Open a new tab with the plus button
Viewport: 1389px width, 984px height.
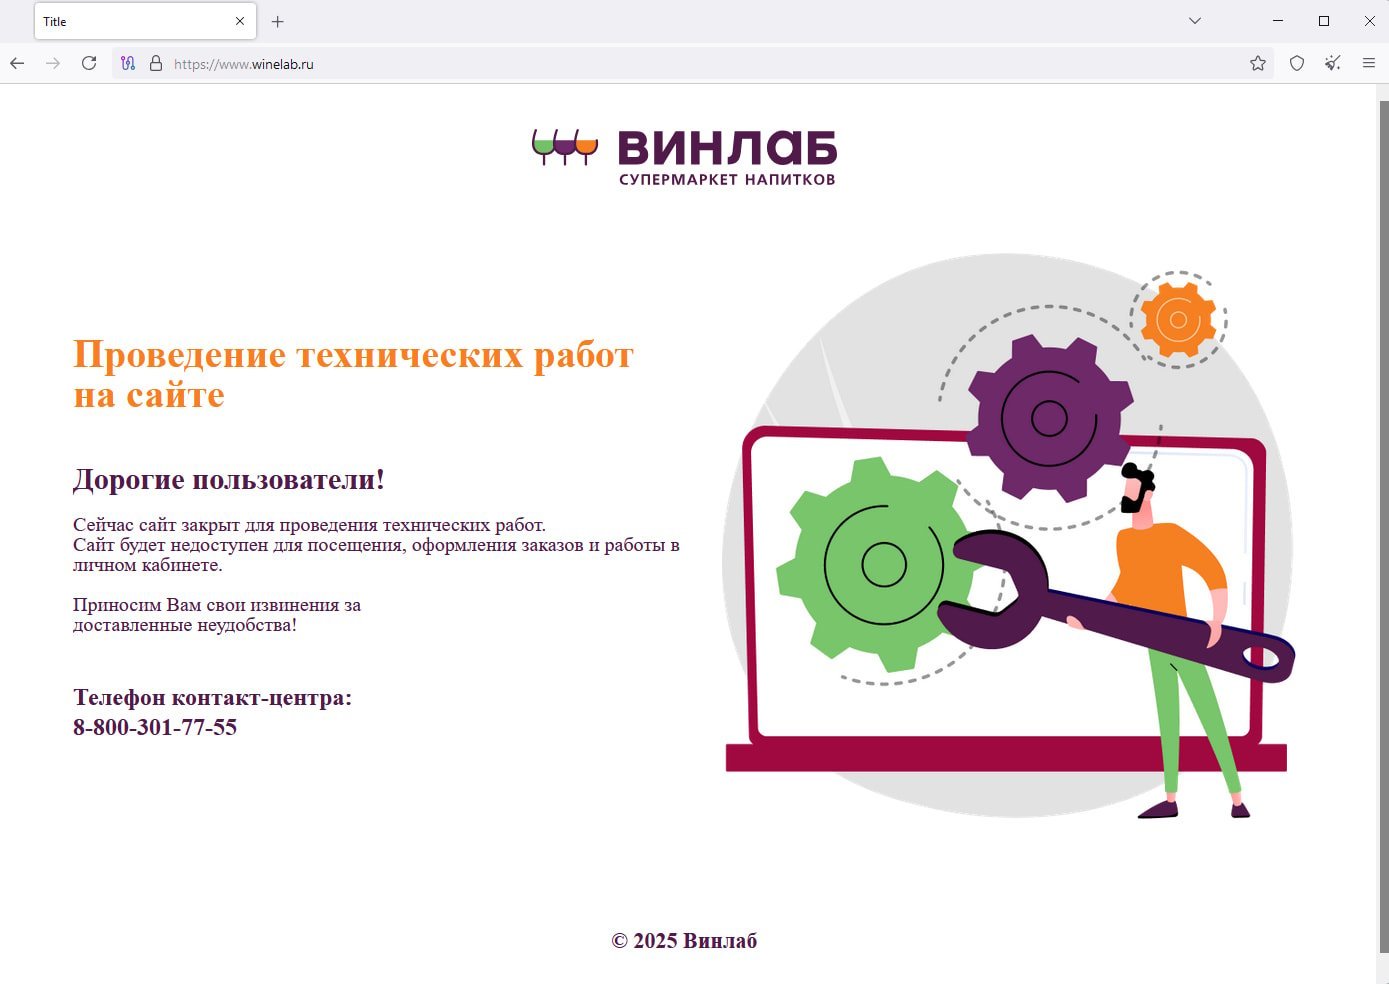coord(277,21)
